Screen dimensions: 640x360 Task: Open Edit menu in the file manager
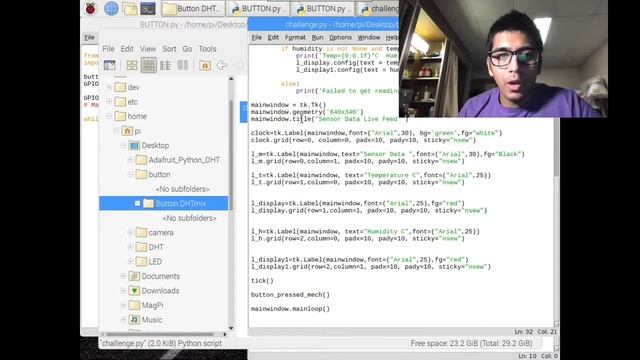pos(127,49)
